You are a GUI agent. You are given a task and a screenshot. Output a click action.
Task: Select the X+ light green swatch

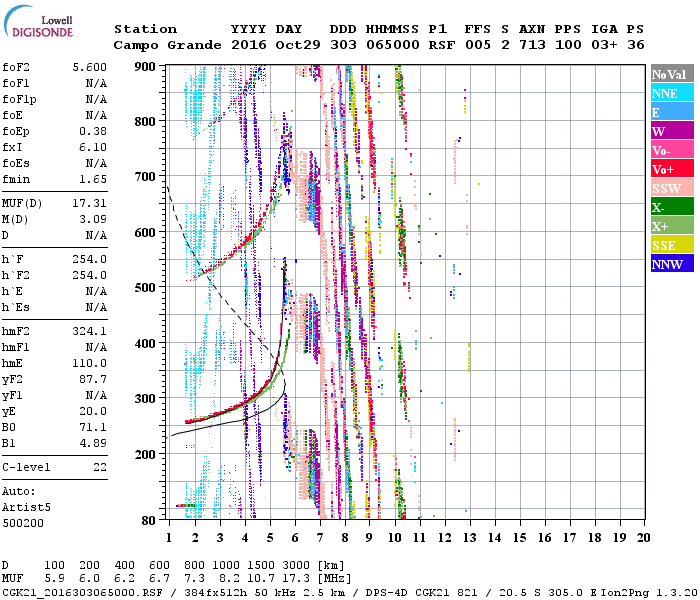(x=672, y=225)
